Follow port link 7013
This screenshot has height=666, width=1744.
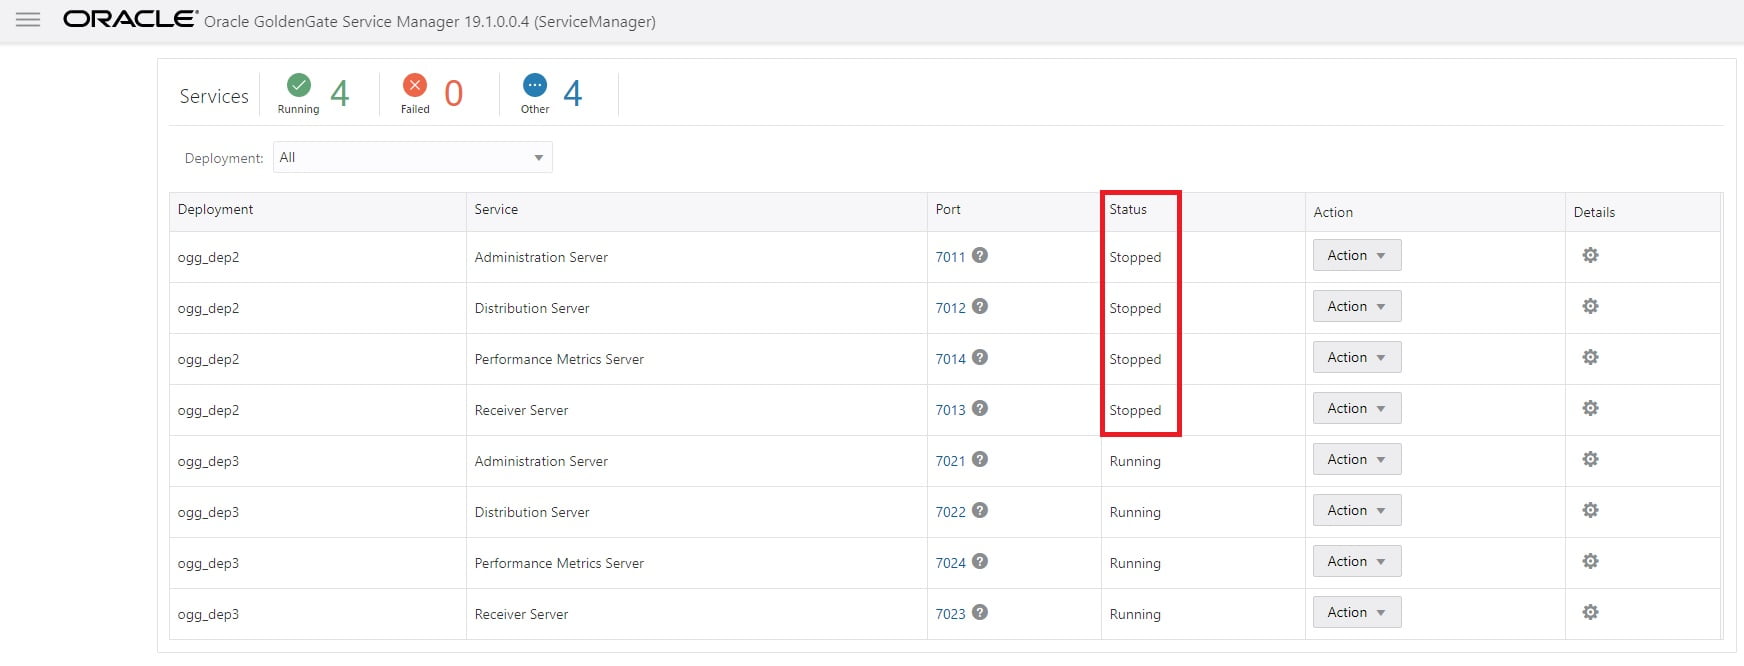[950, 410]
